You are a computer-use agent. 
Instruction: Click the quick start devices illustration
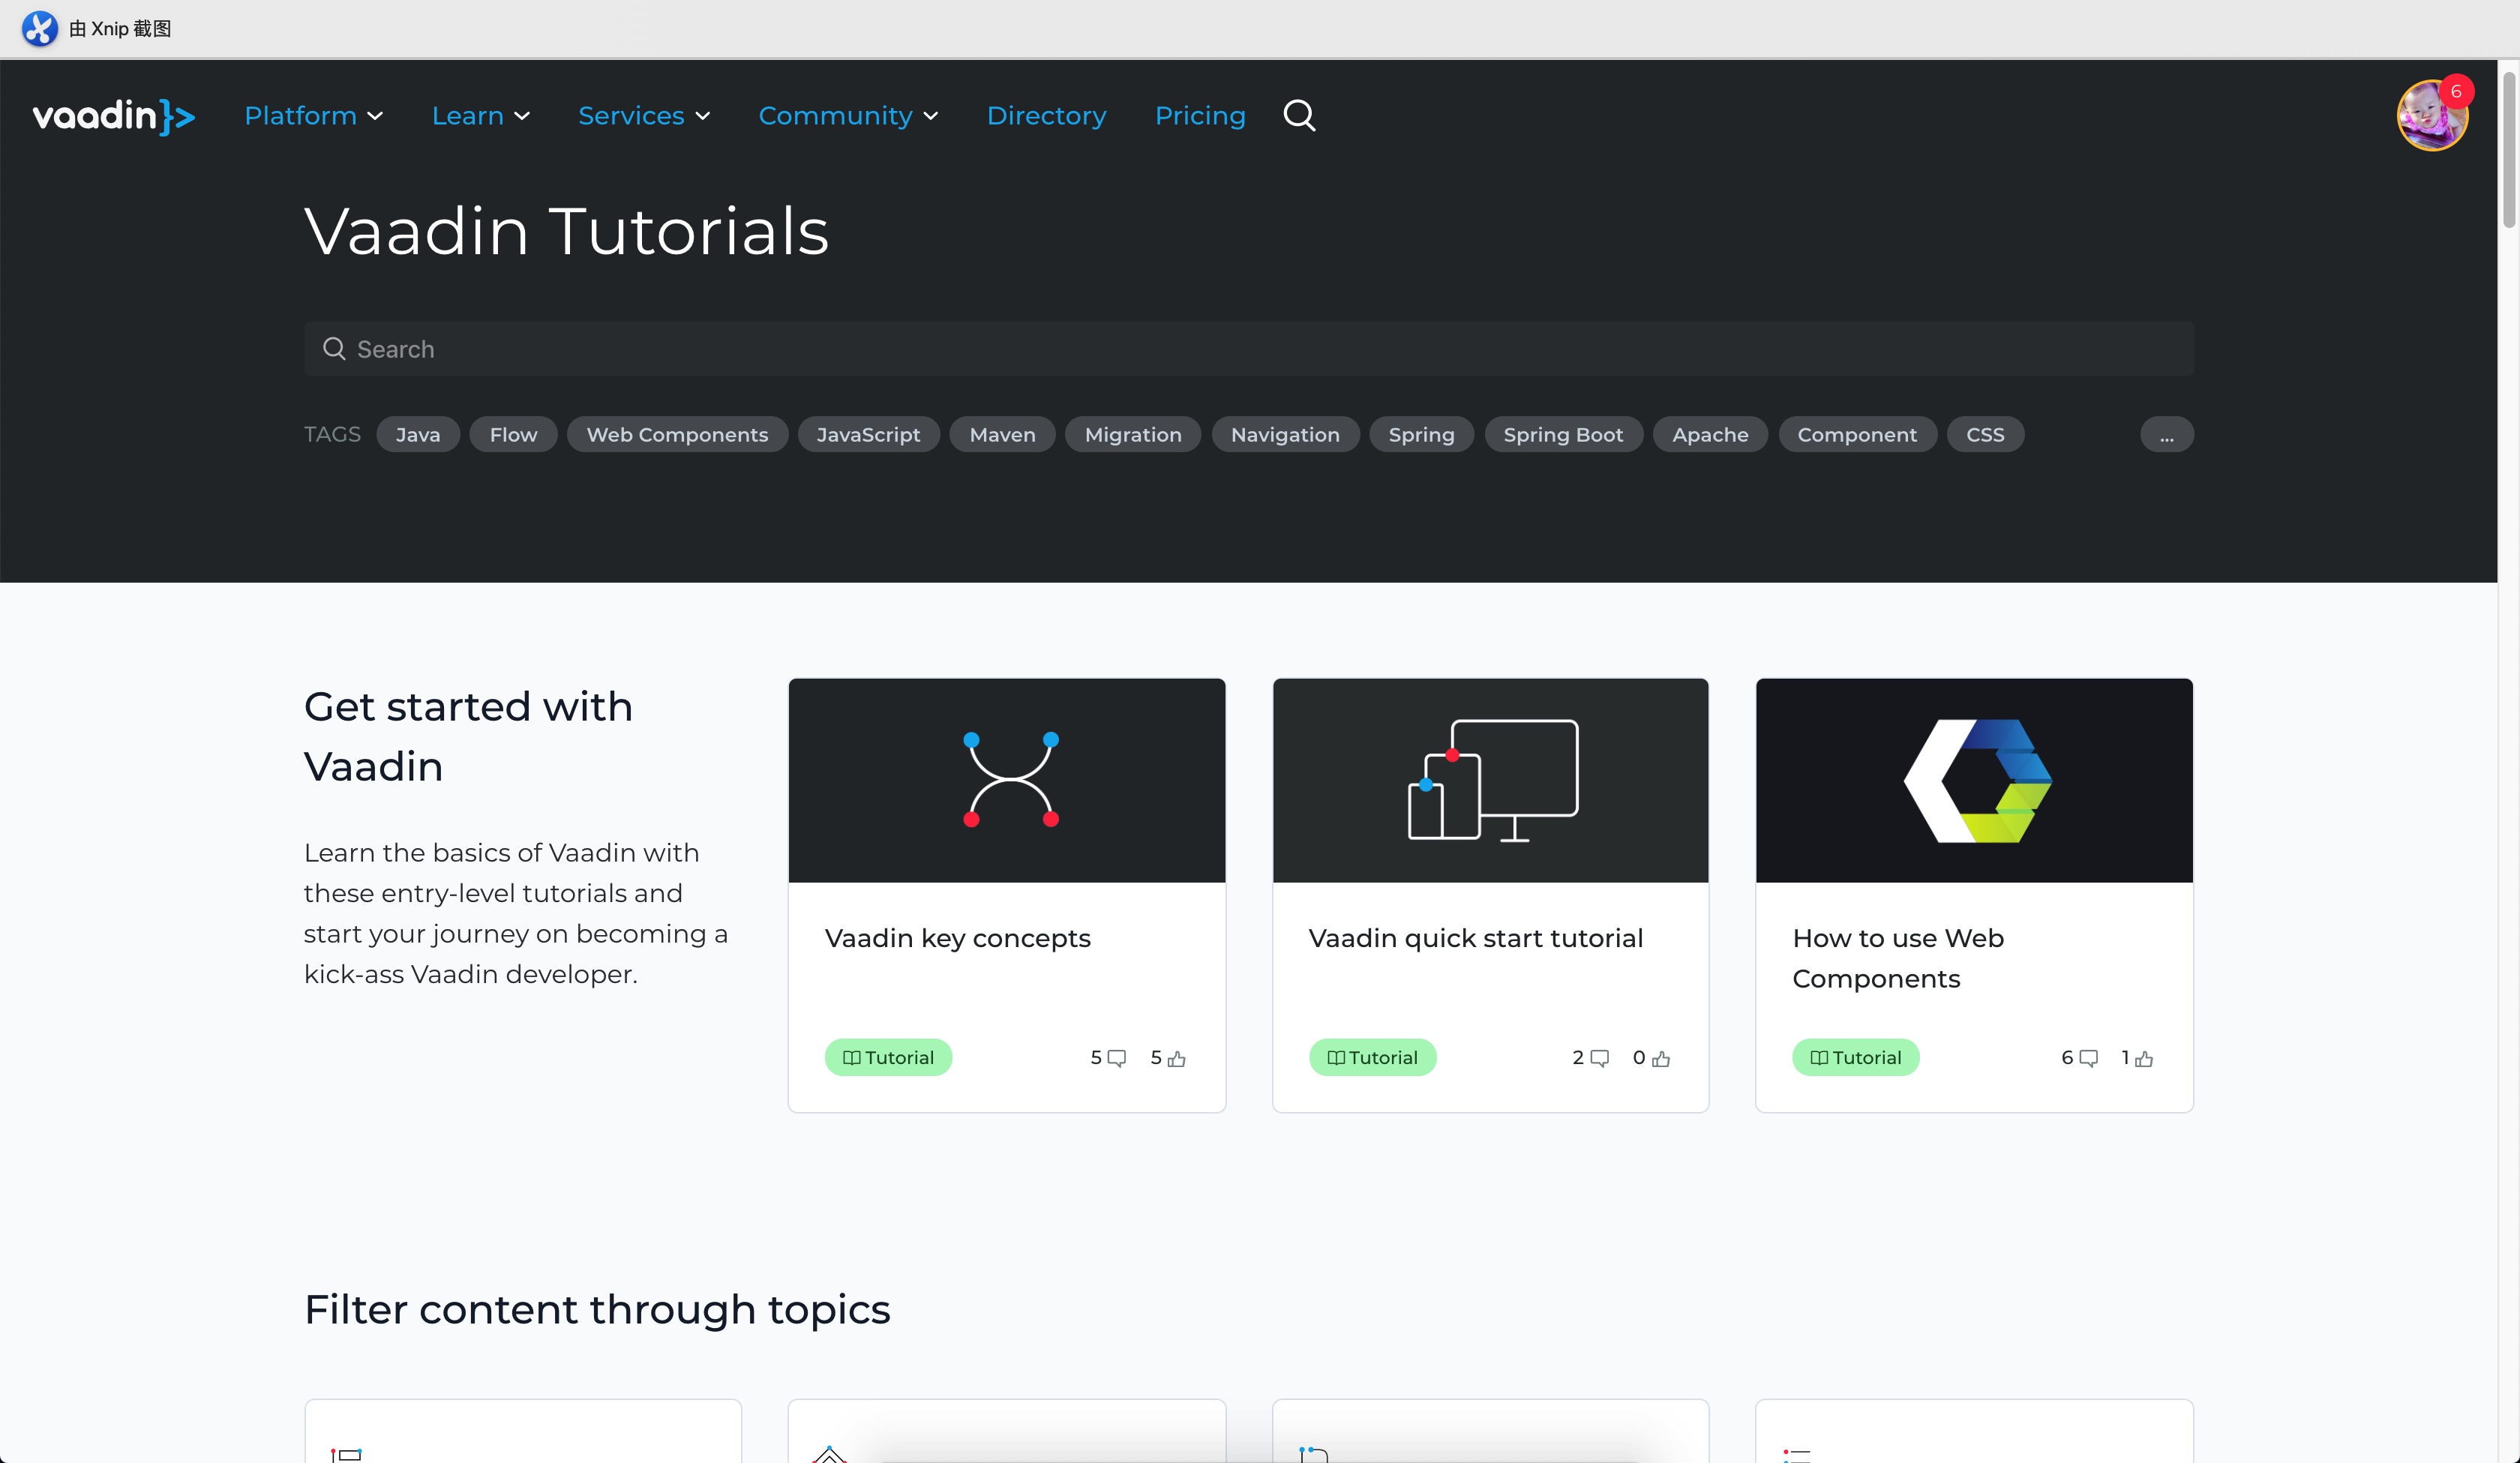(1493, 780)
